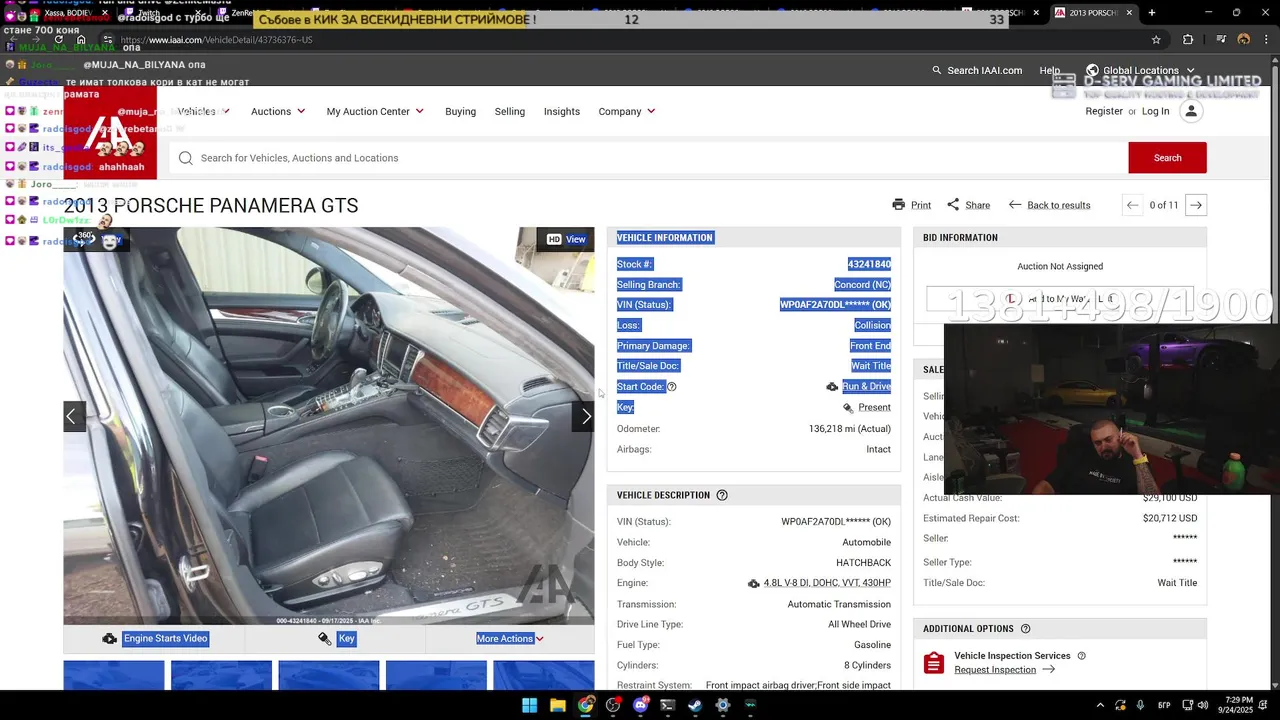Open the Buying menu item
The width and height of the screenshot is (1280, 720).
click(x=460, y=111)
